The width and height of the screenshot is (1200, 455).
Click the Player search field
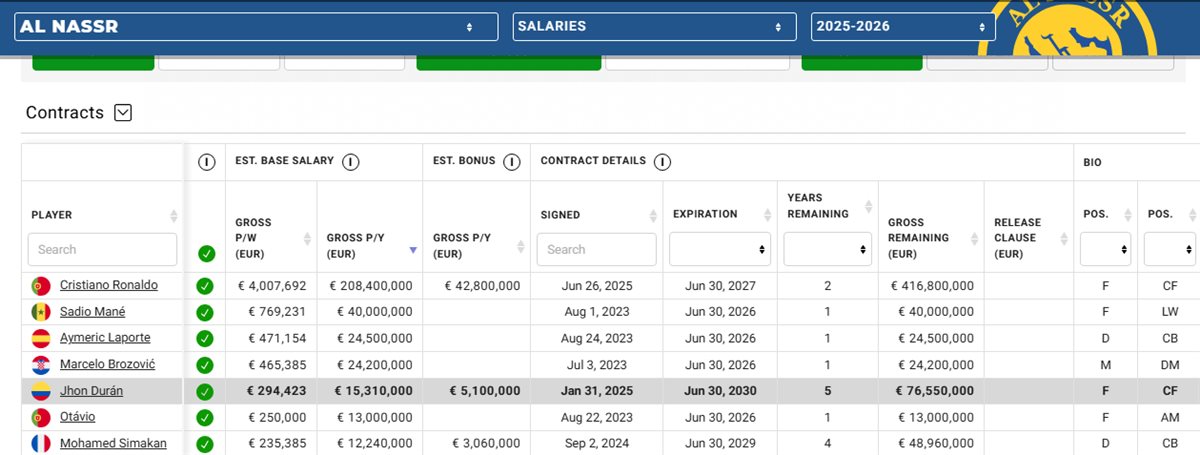(x=102, y=249)
